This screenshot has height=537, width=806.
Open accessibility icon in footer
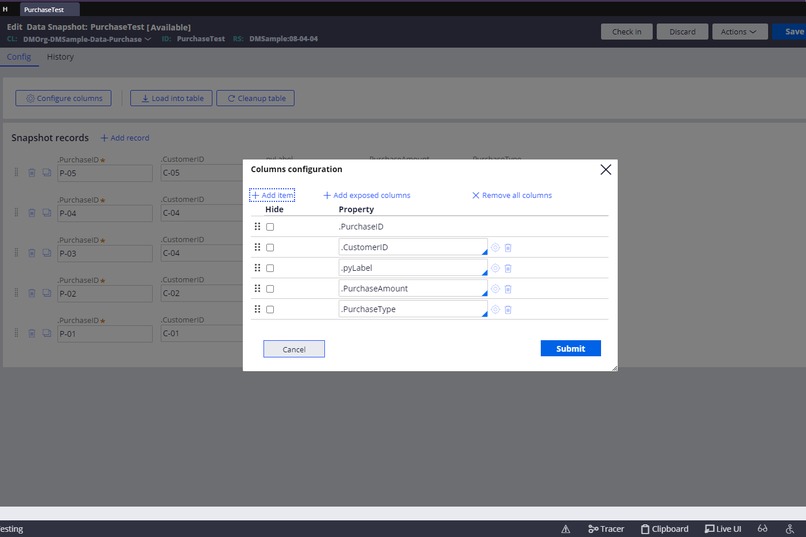(790, 528)
